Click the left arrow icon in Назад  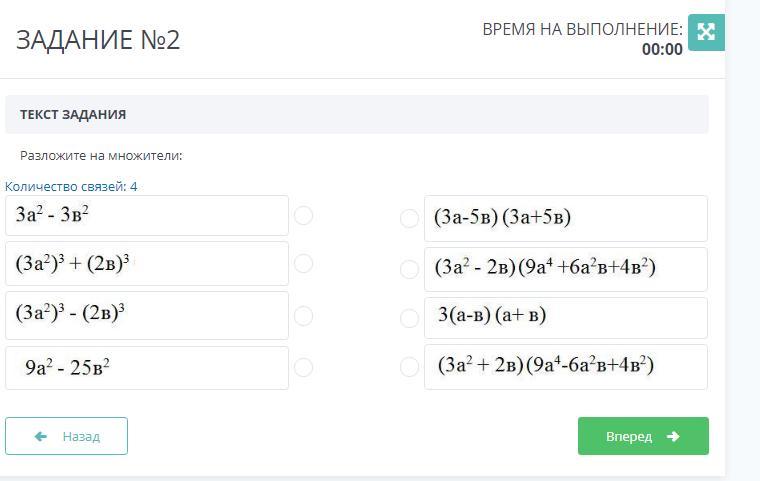(x=41, y=437)
